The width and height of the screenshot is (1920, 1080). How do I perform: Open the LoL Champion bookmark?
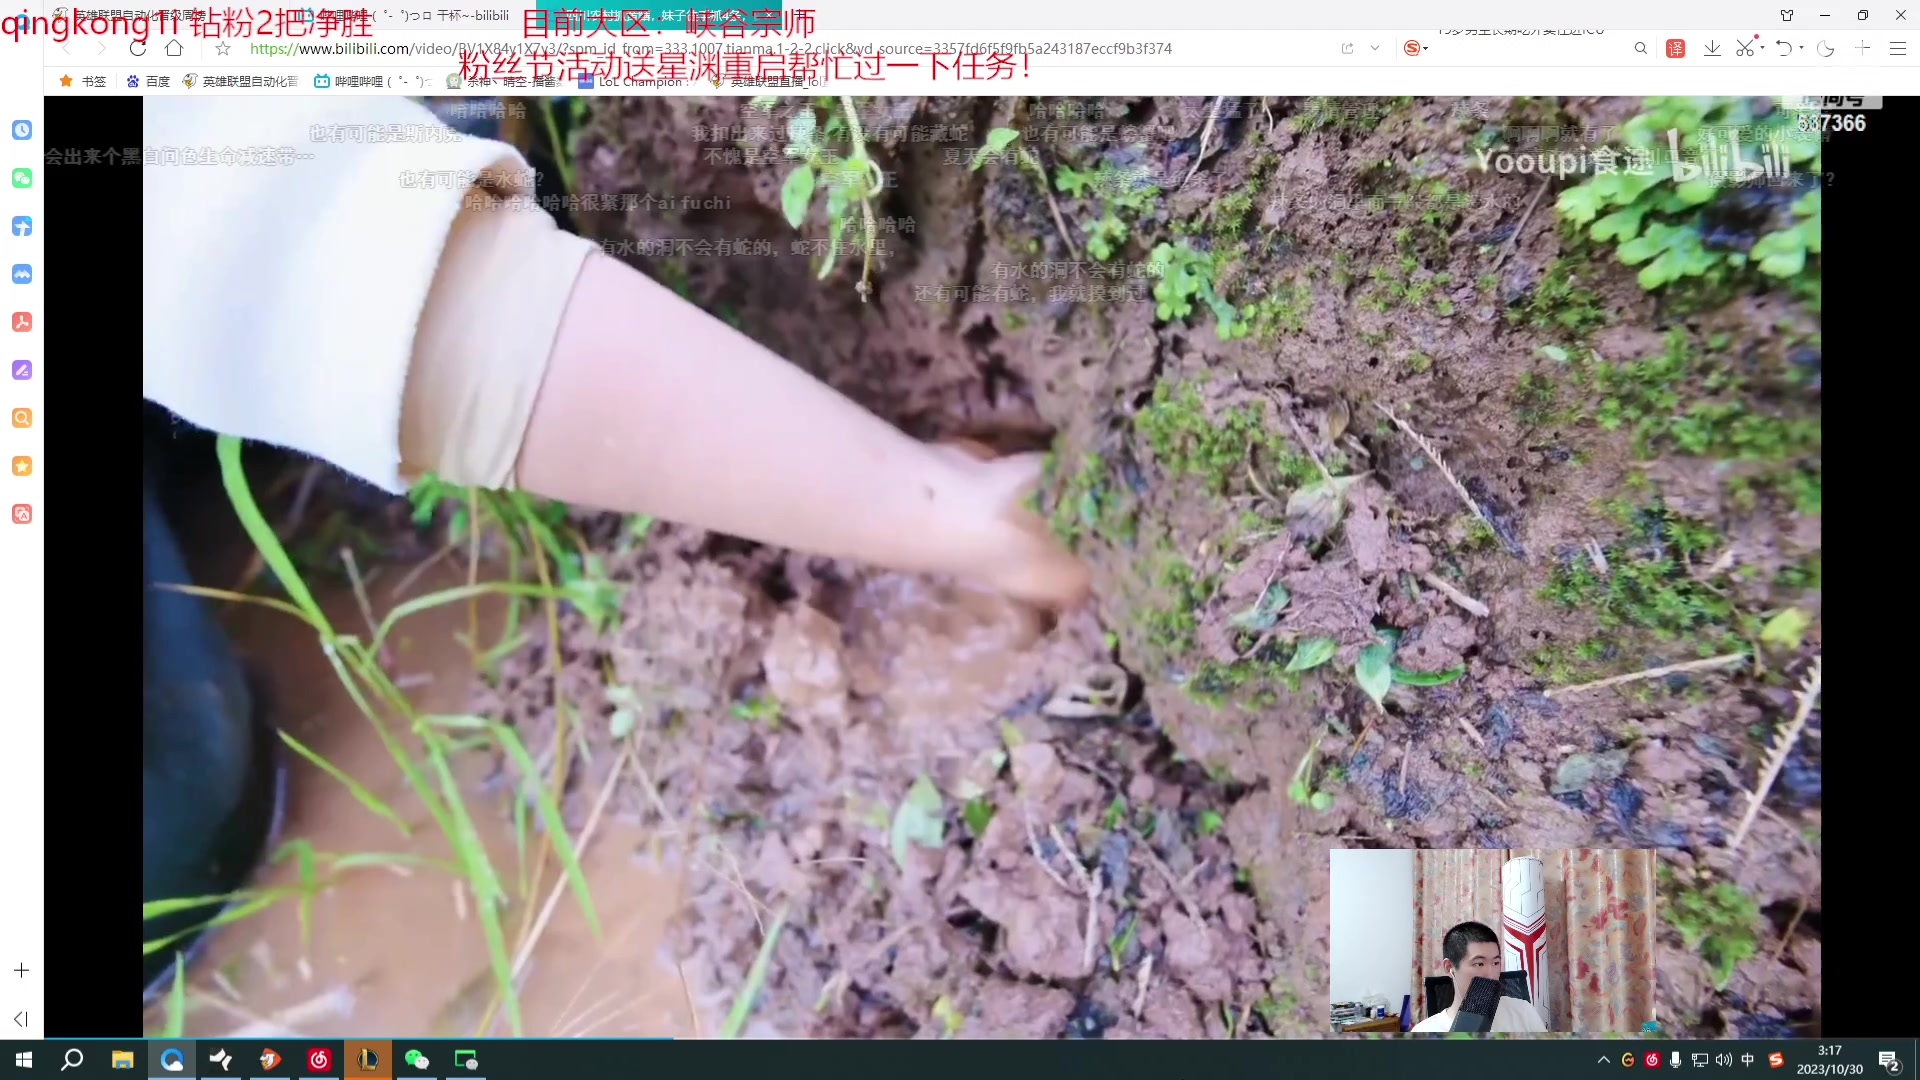pyautogui.click(x=634, y=81)
